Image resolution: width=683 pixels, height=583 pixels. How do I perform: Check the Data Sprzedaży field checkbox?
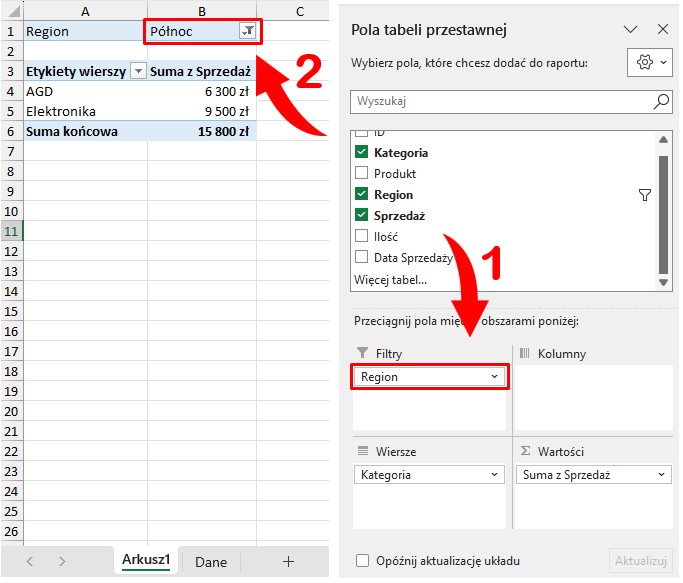coord(361,257)
